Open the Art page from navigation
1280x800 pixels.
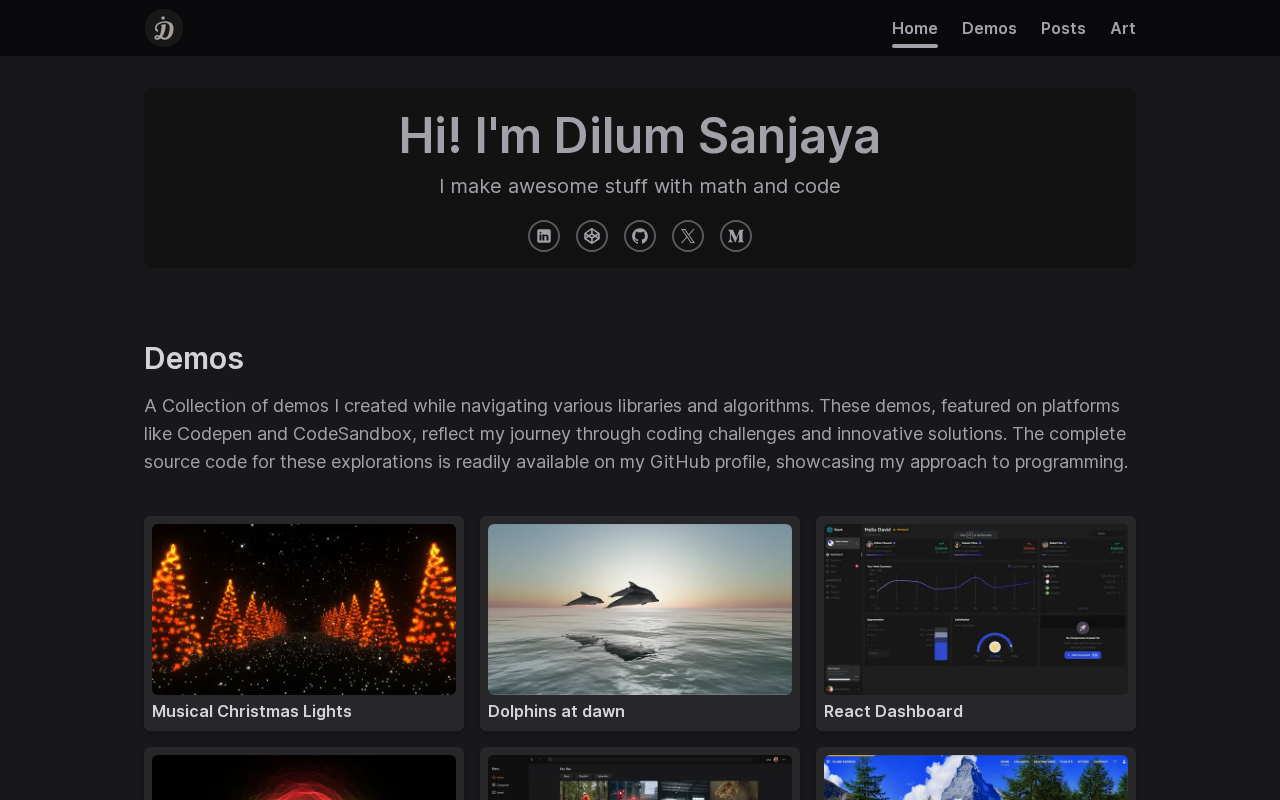coord(1122,28)
